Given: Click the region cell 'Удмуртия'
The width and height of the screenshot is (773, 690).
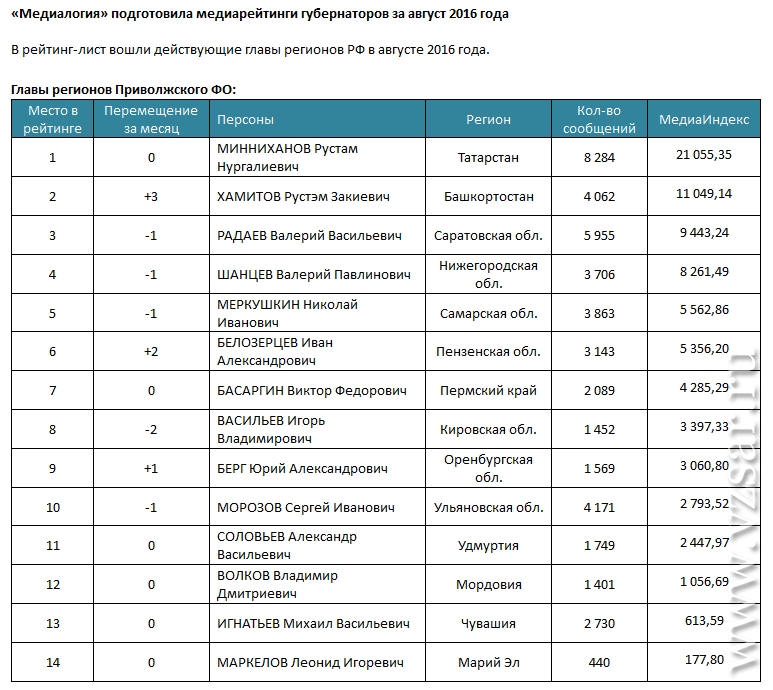Looking at the screenshot, I should [x=488, y=546].
